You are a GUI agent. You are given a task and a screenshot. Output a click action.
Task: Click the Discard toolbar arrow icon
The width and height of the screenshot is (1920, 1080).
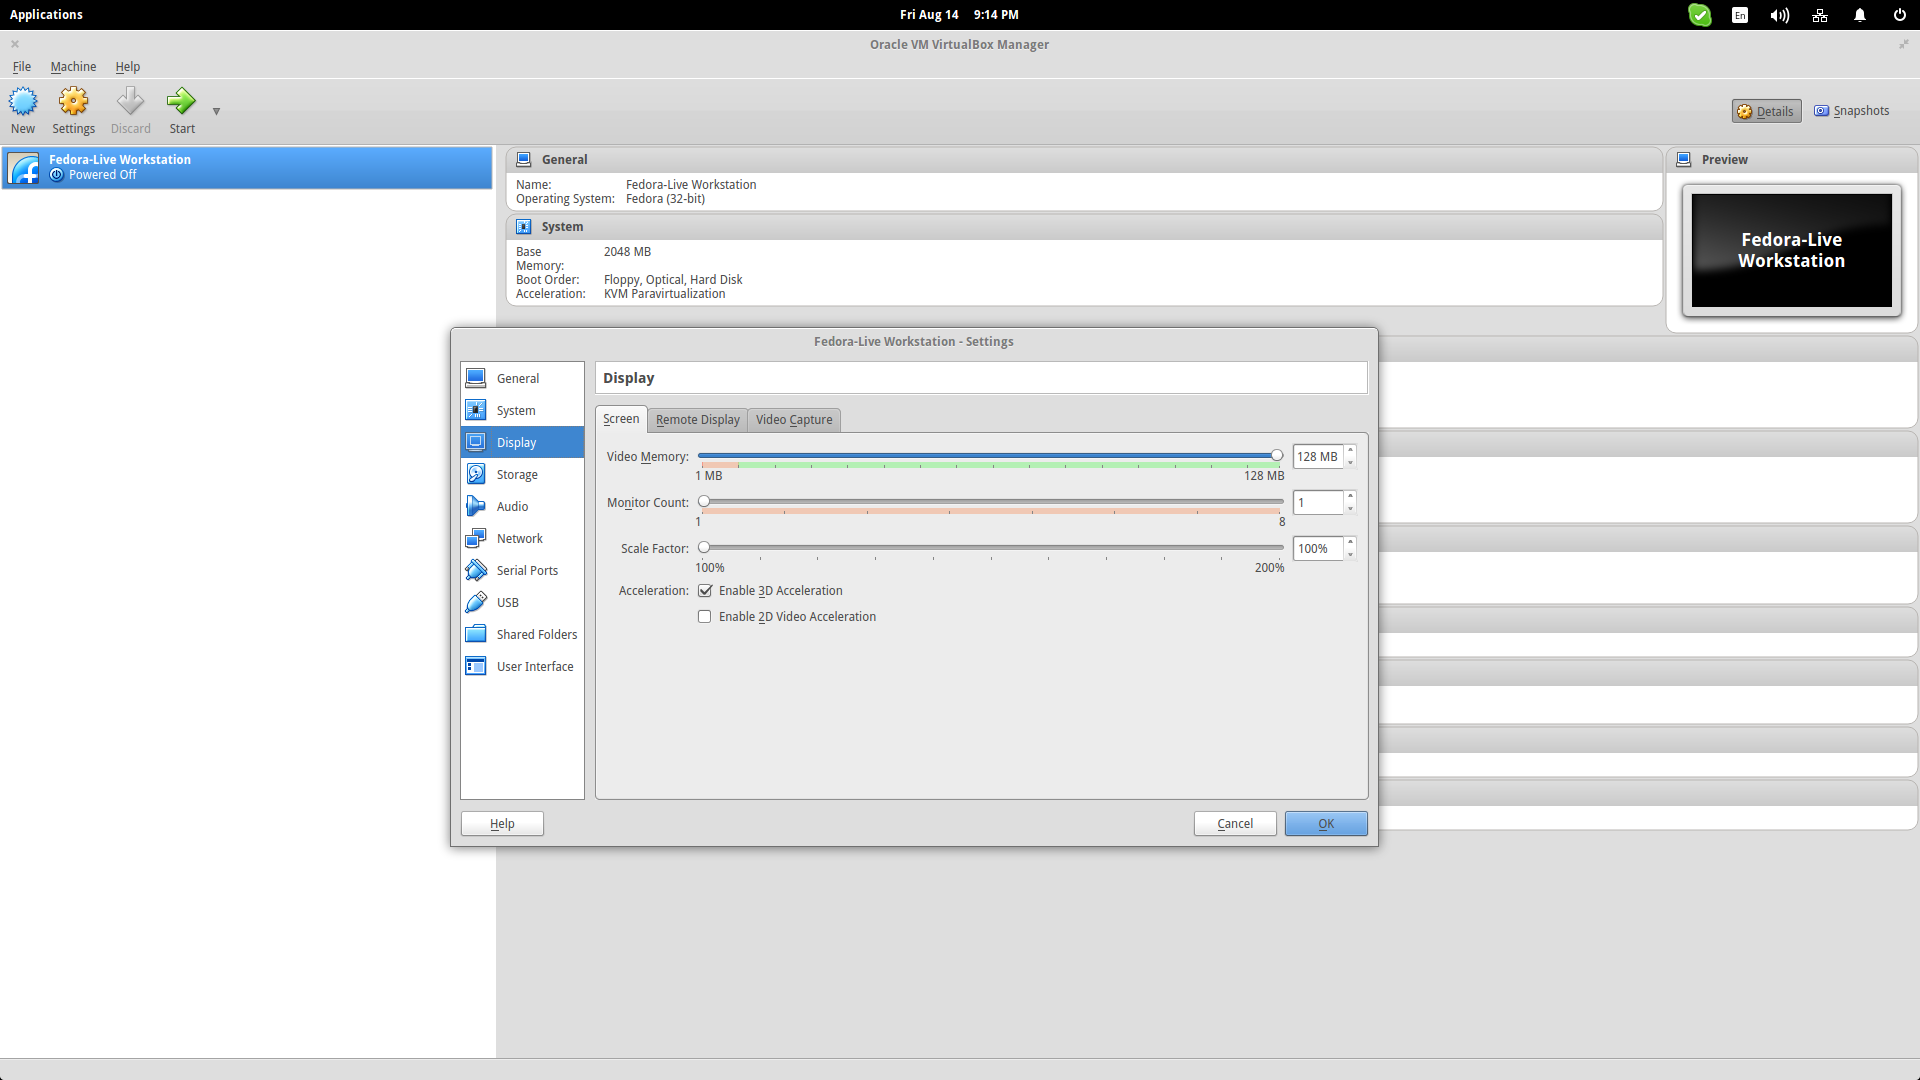click(x=130, y=101)
